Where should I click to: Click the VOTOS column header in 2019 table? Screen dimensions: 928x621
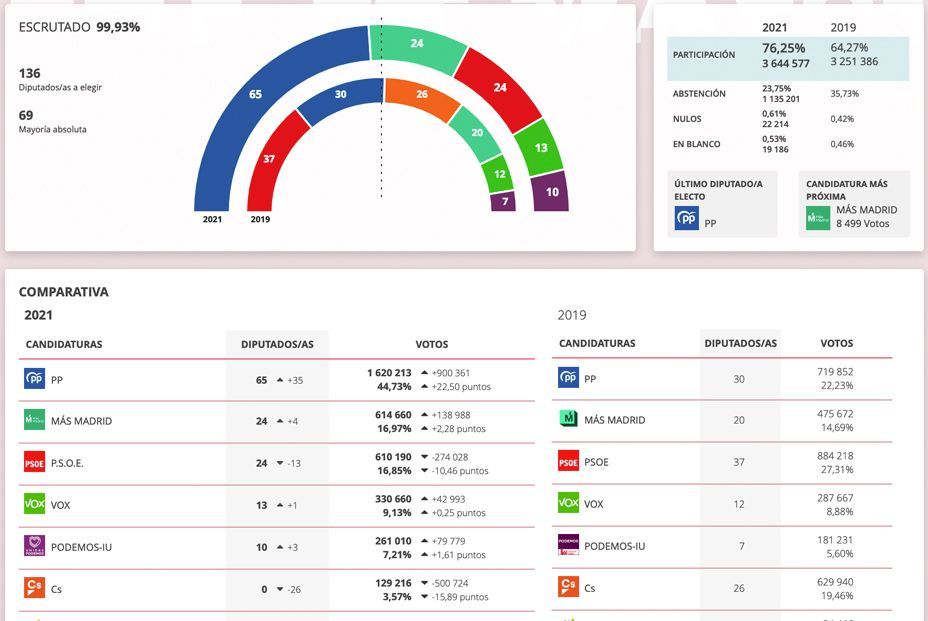tap(836, 343)
